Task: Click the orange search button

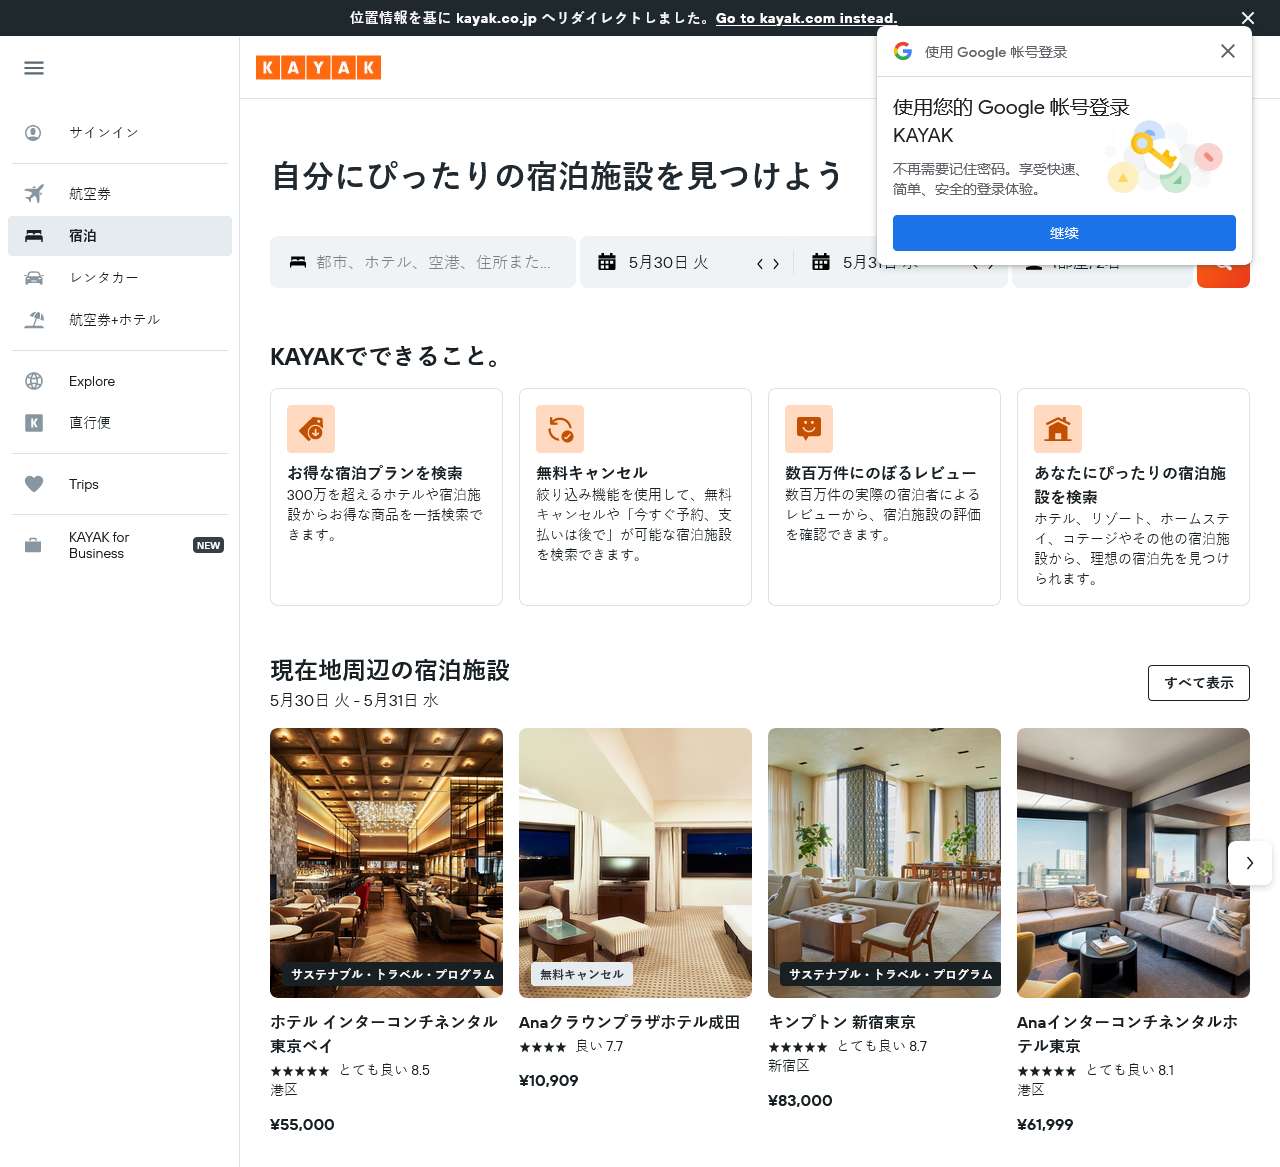Action: [x=1223, y=276]
